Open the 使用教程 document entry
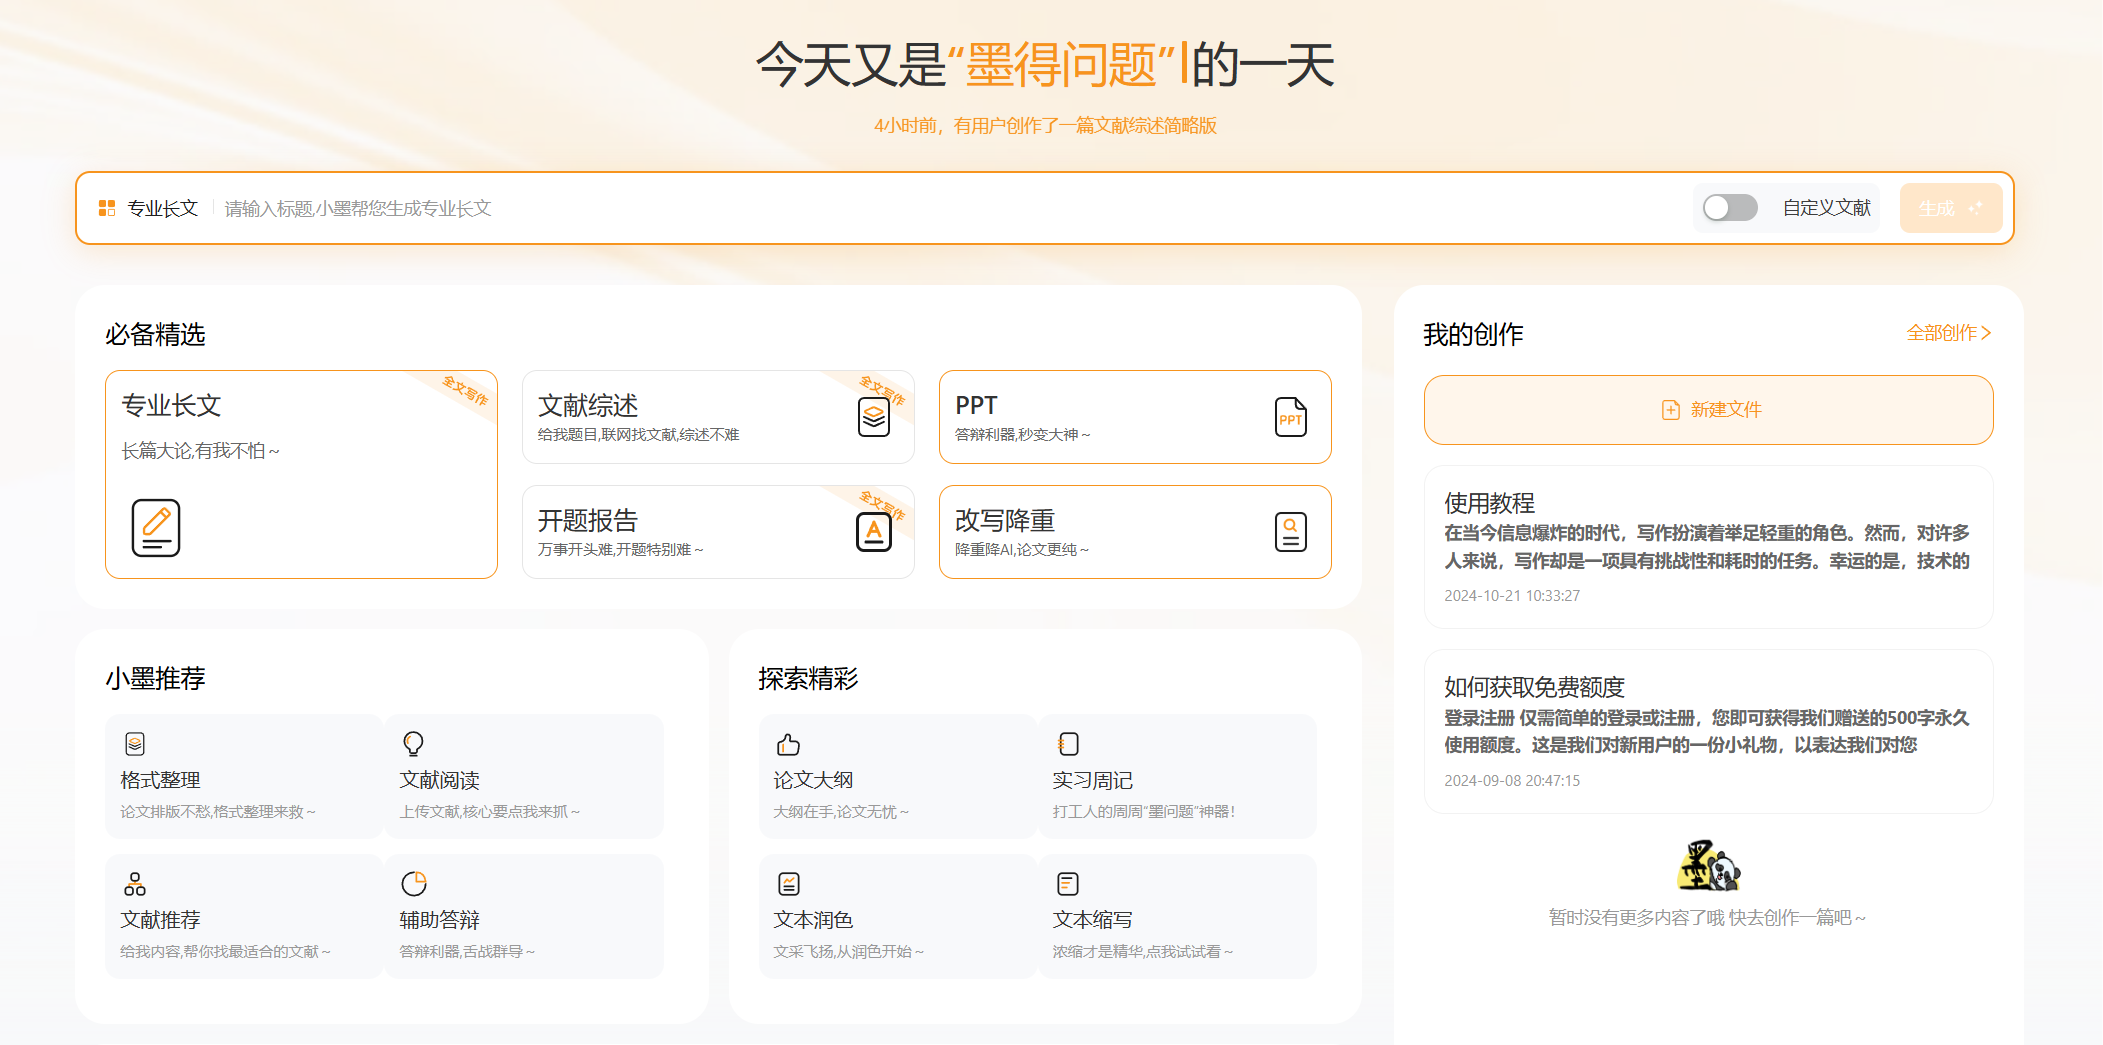The image size is (2103, 1045). (x=1708, y=547)
